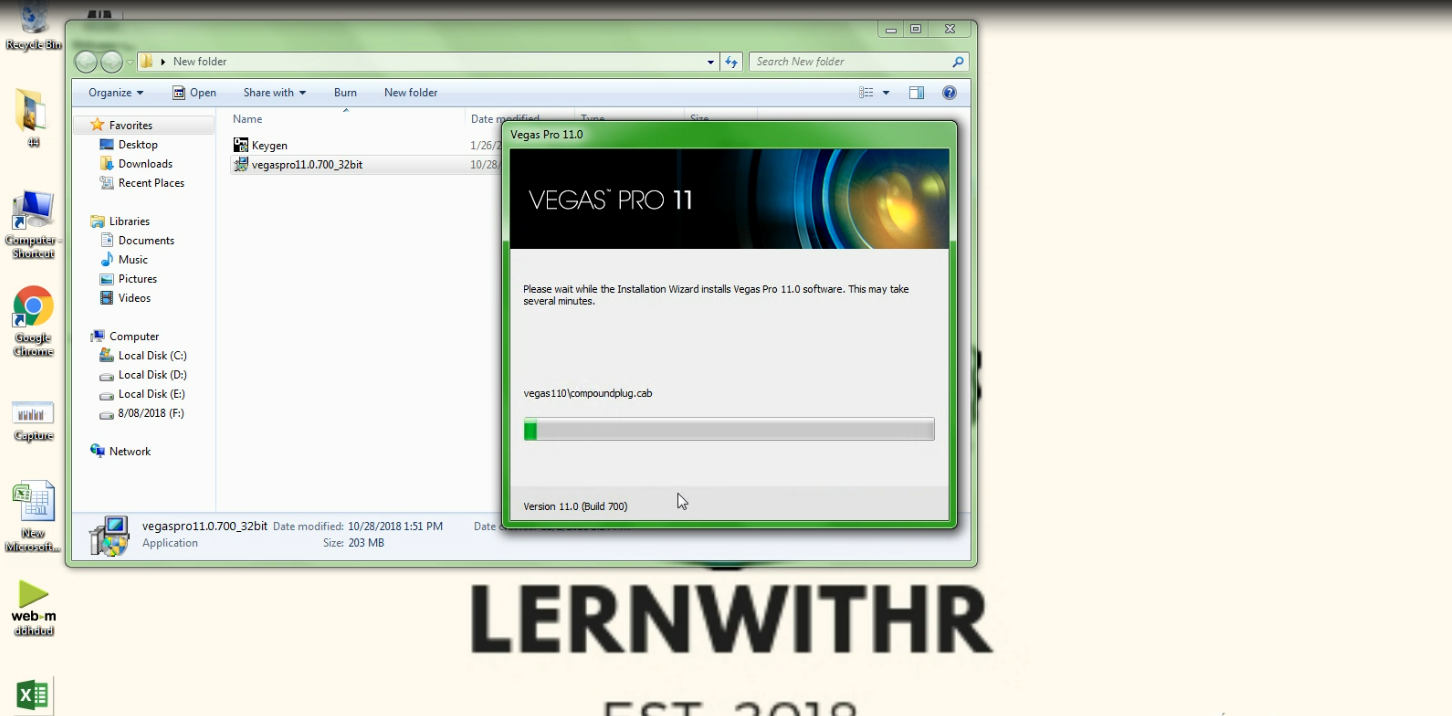Sort files by Date modified column header

click(x=505, y=119)
